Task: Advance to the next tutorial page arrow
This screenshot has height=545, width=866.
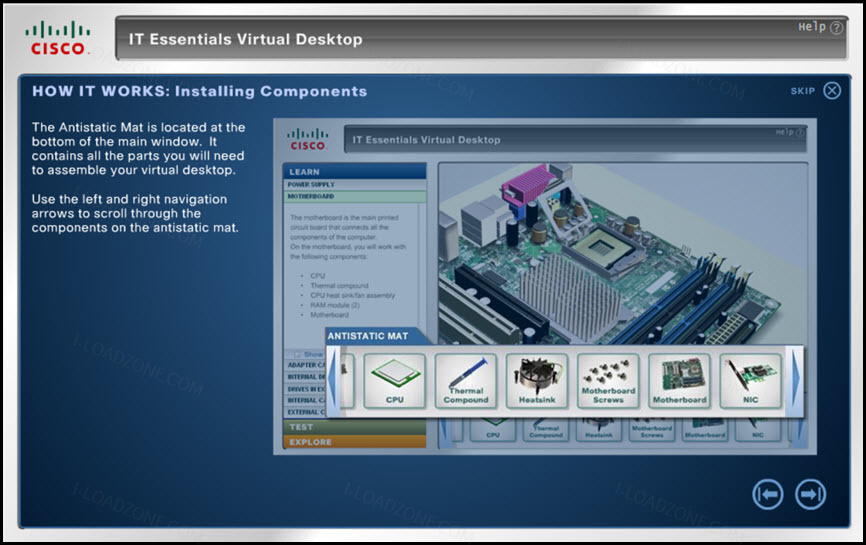Action: pyautogui.click(x=810, y=494)
